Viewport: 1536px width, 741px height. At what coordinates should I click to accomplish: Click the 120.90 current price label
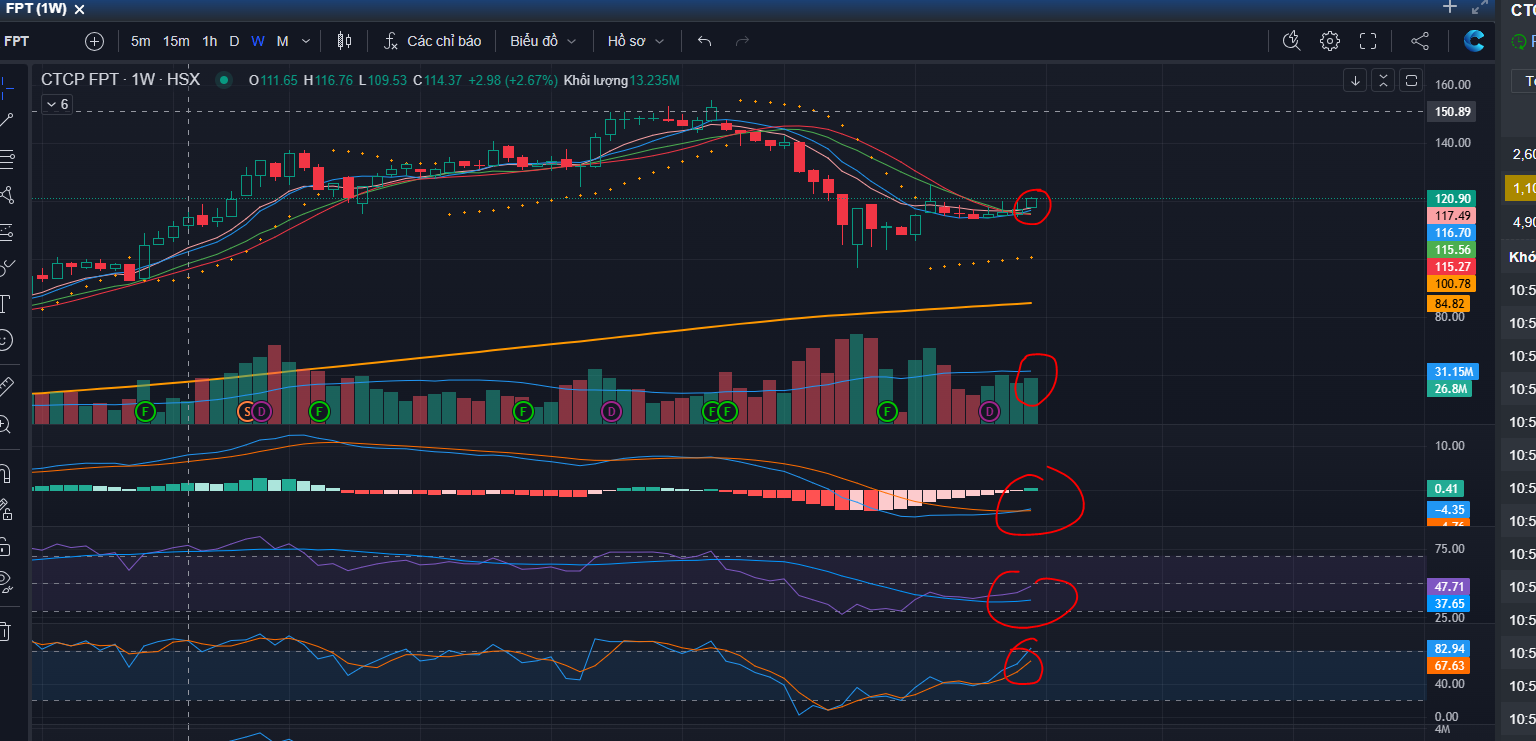[x=1452, y=199]
